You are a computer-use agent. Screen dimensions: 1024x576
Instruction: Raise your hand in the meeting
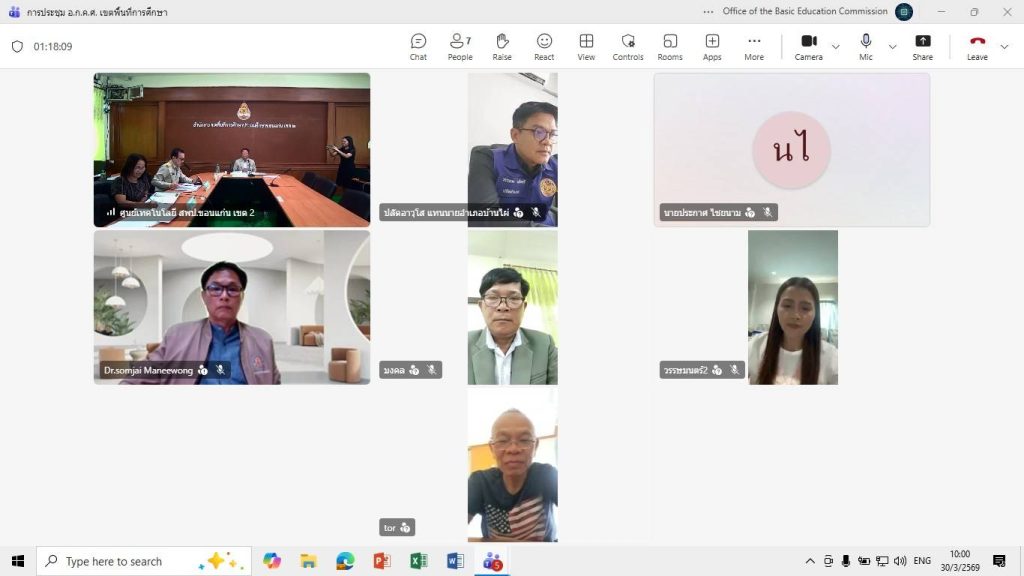[x=502, y=46]
